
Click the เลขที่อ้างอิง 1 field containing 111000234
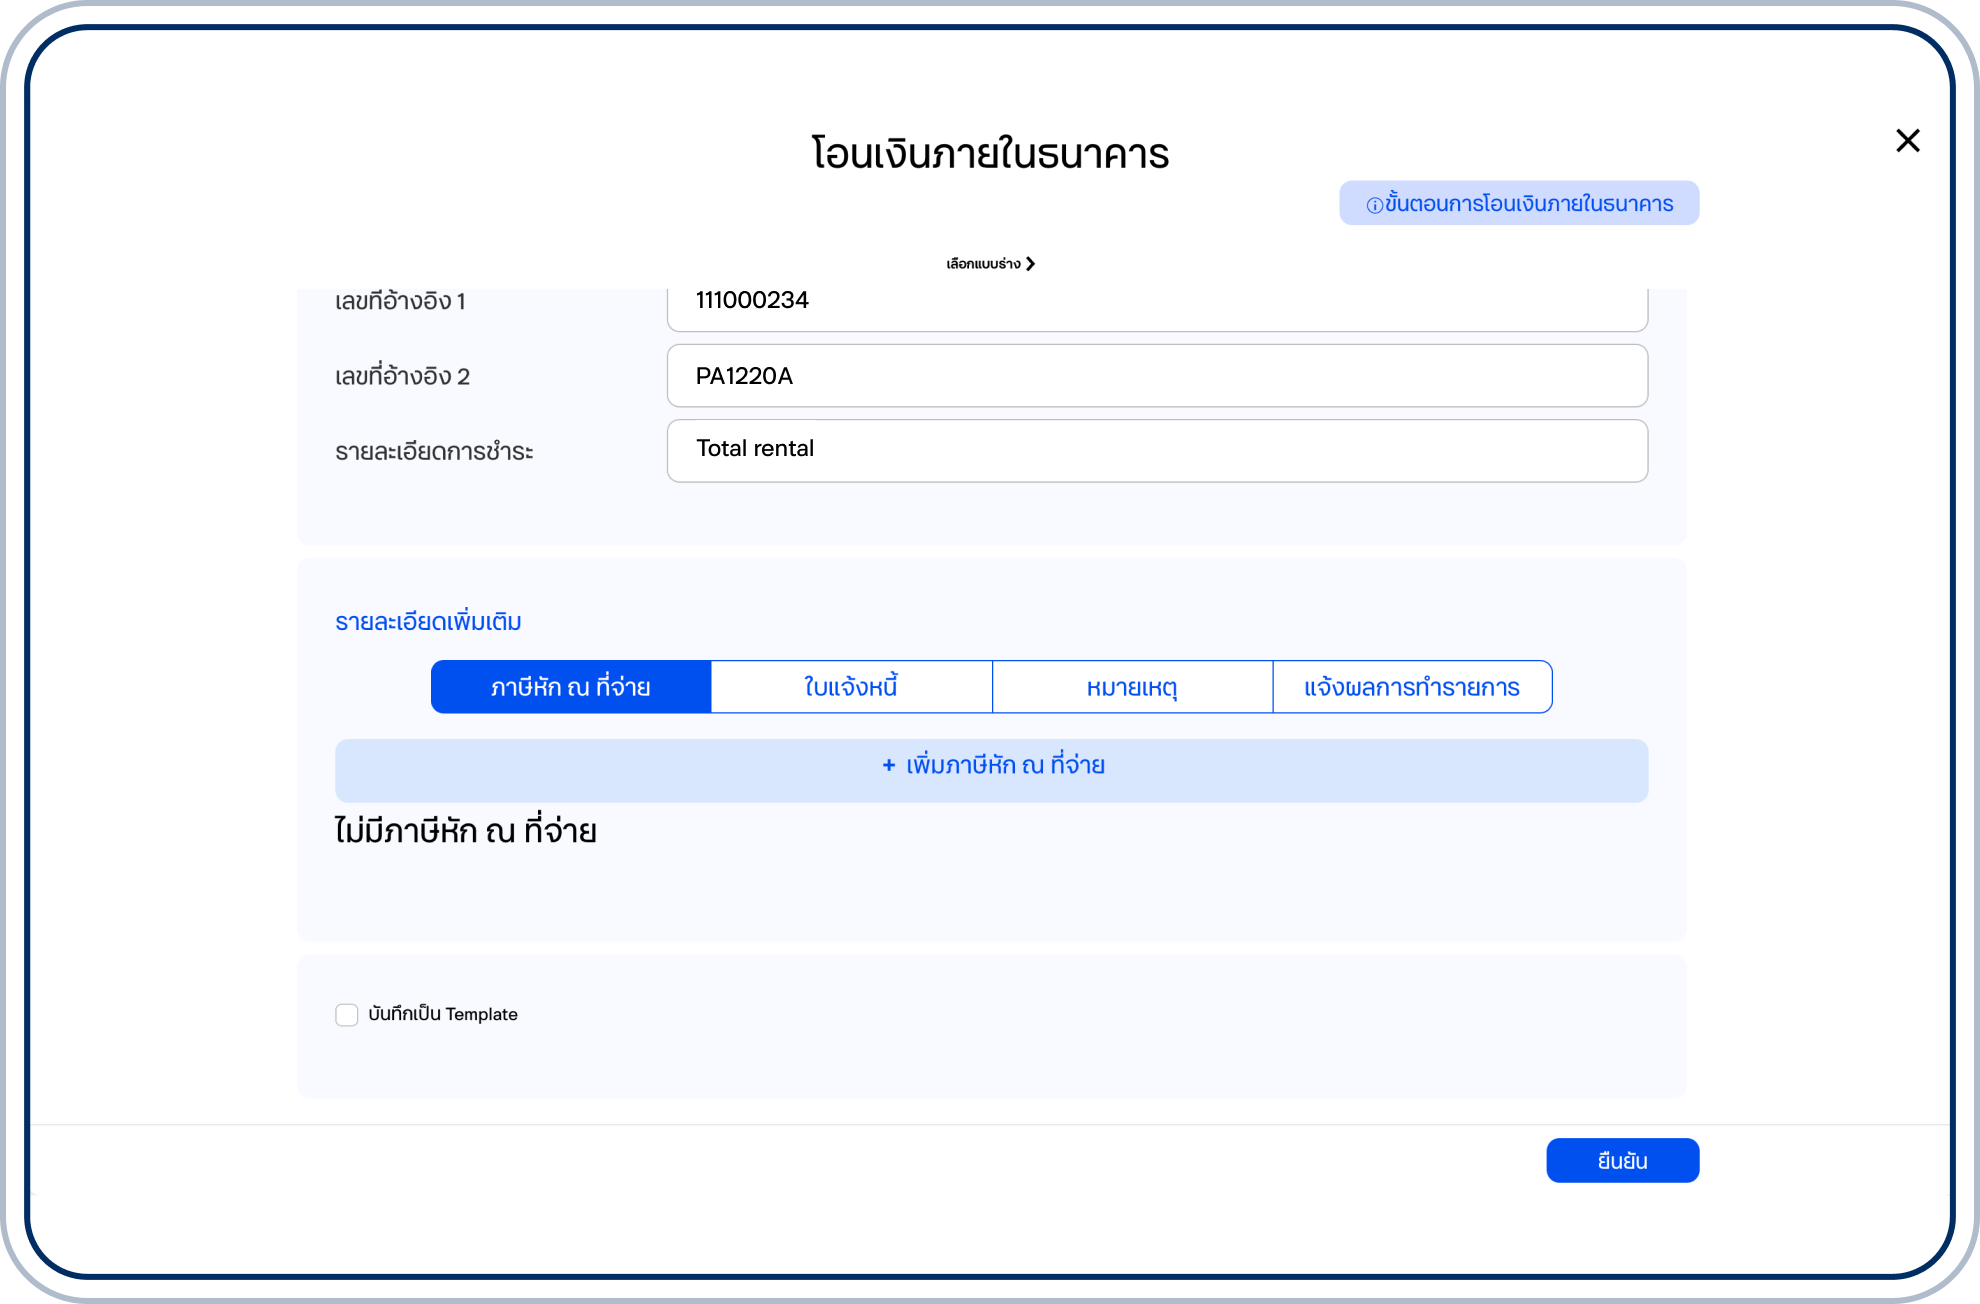pos(1156,304)
